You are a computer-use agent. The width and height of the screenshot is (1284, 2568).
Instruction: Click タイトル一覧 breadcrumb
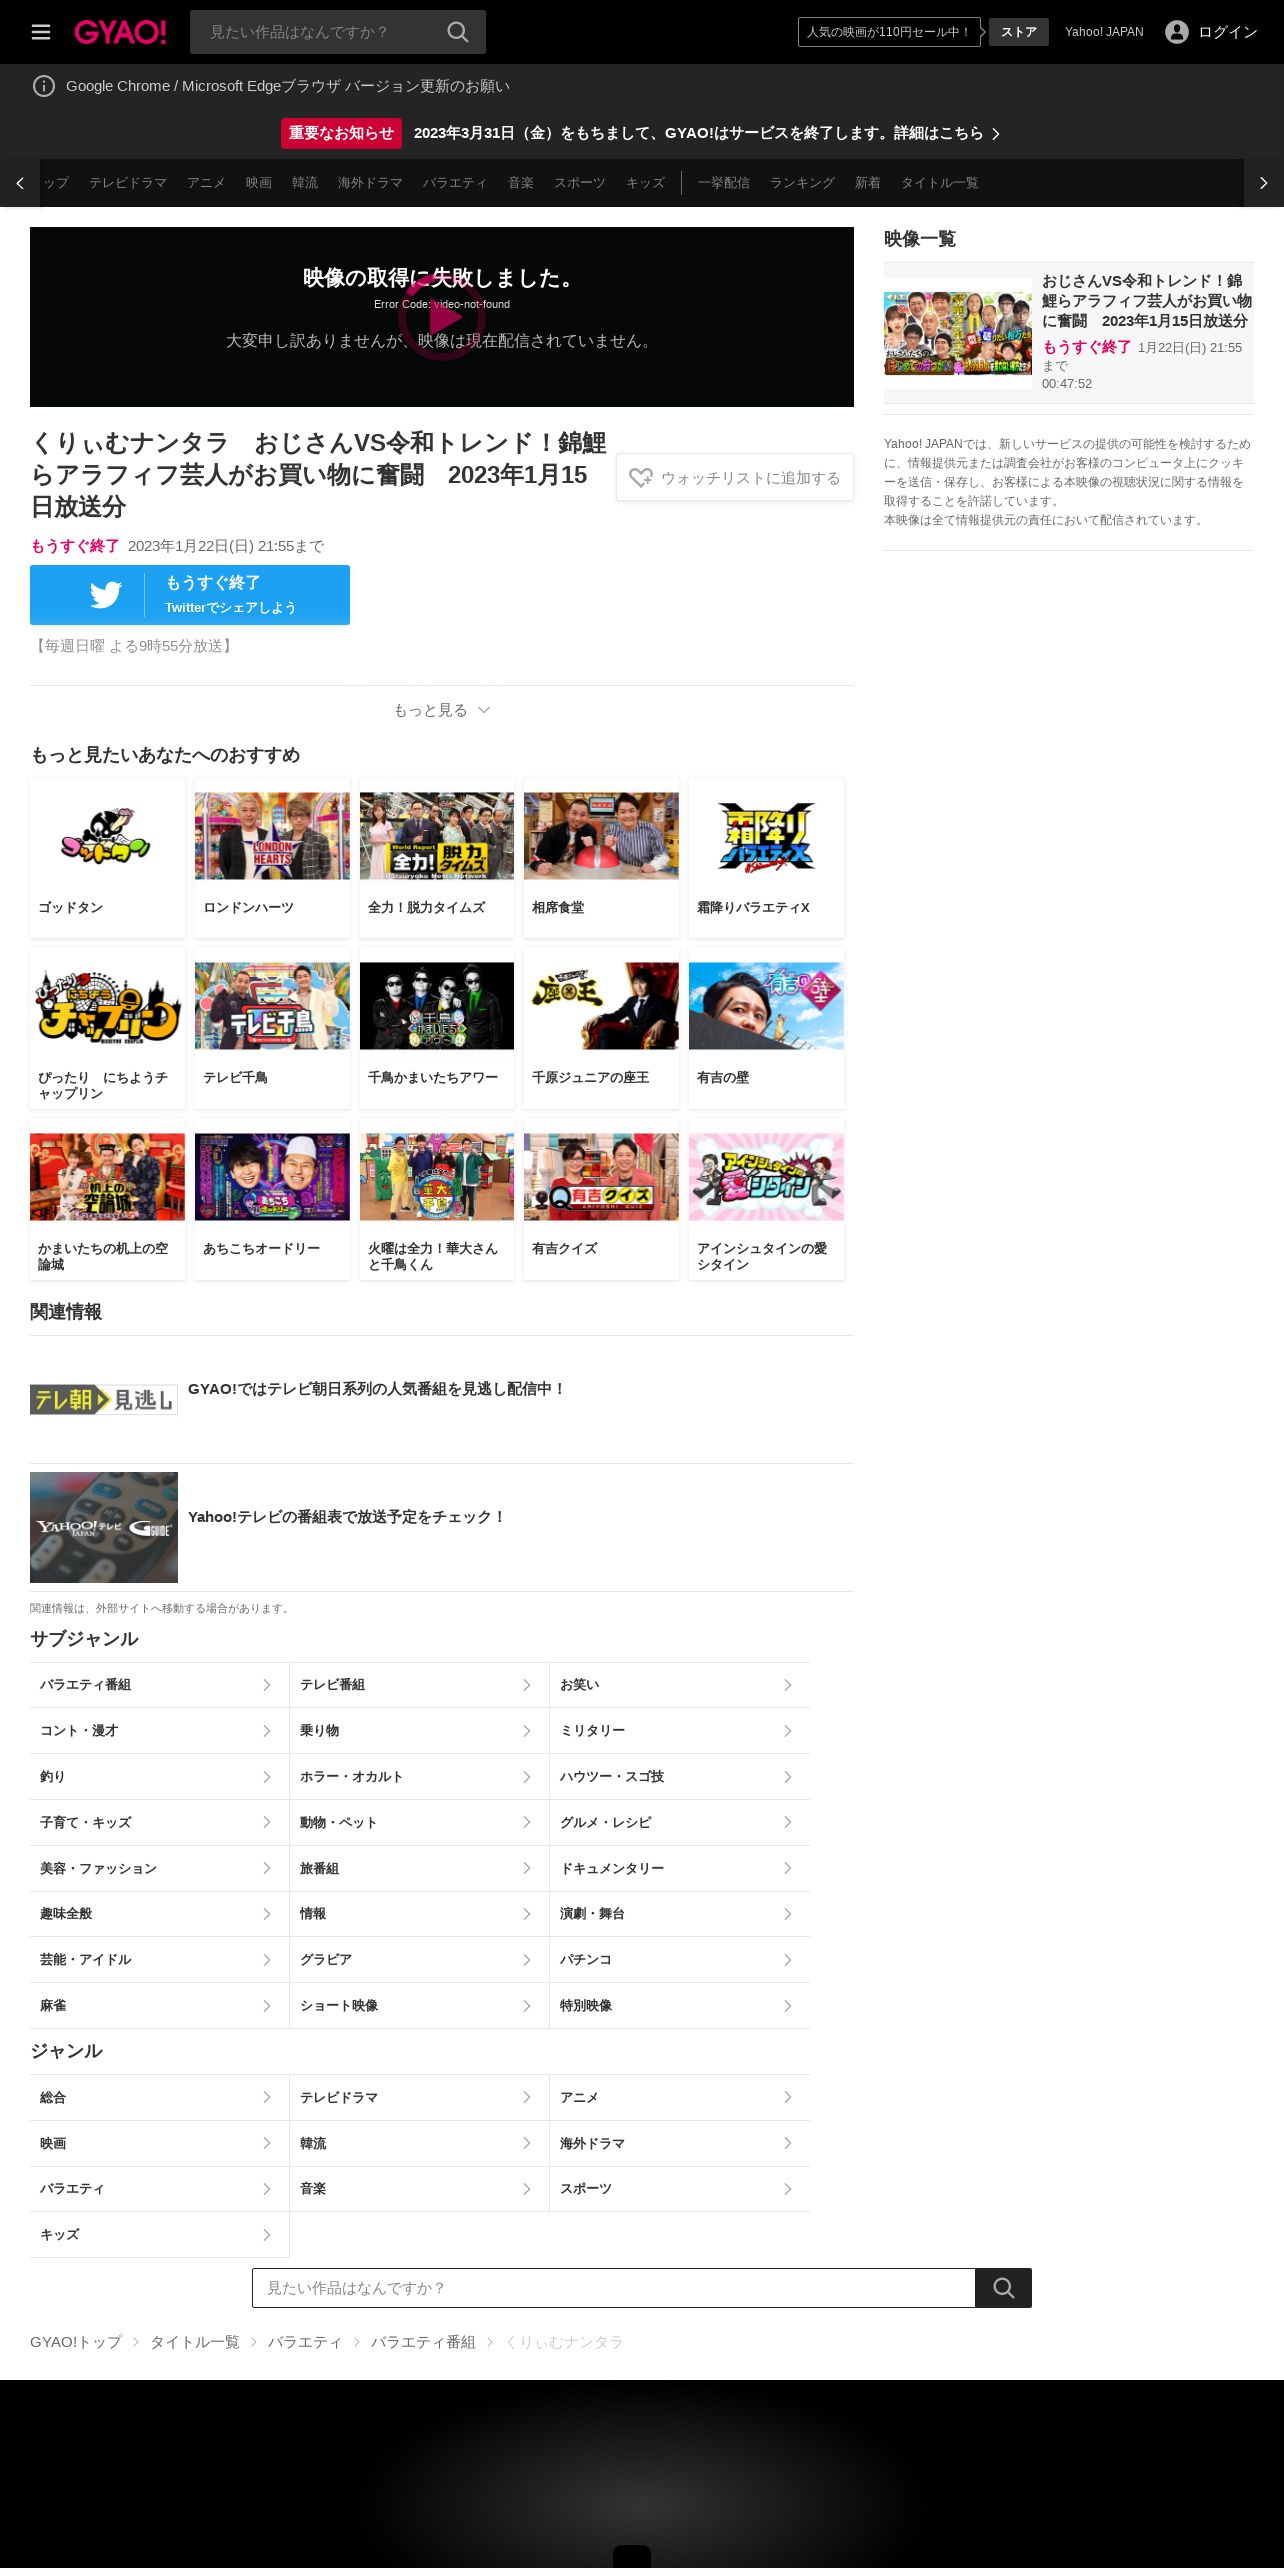point(195,2342)
